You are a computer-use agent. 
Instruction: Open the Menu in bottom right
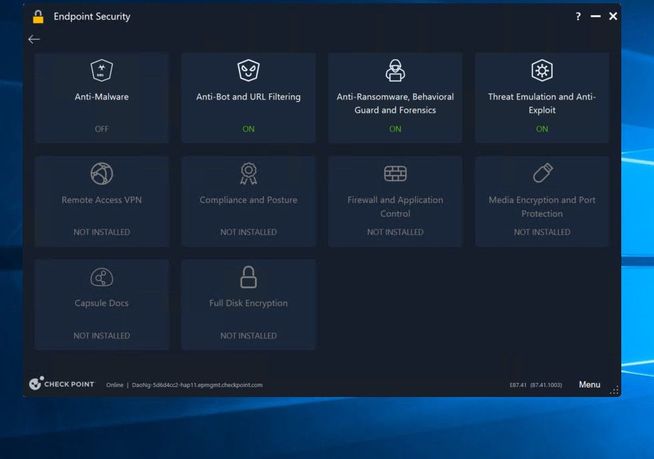[589, 385]
